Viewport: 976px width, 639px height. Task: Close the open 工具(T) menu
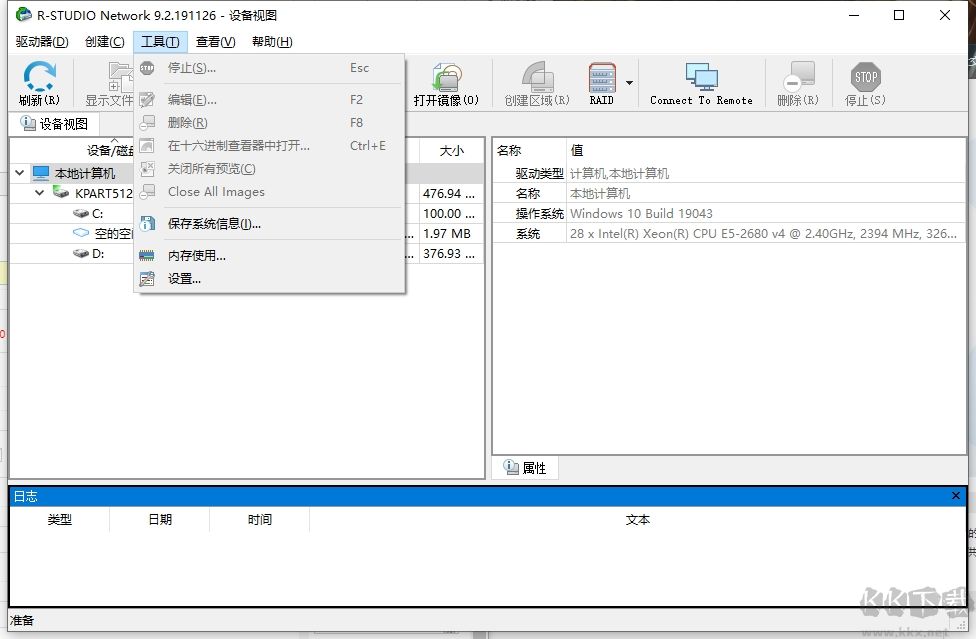160,42
